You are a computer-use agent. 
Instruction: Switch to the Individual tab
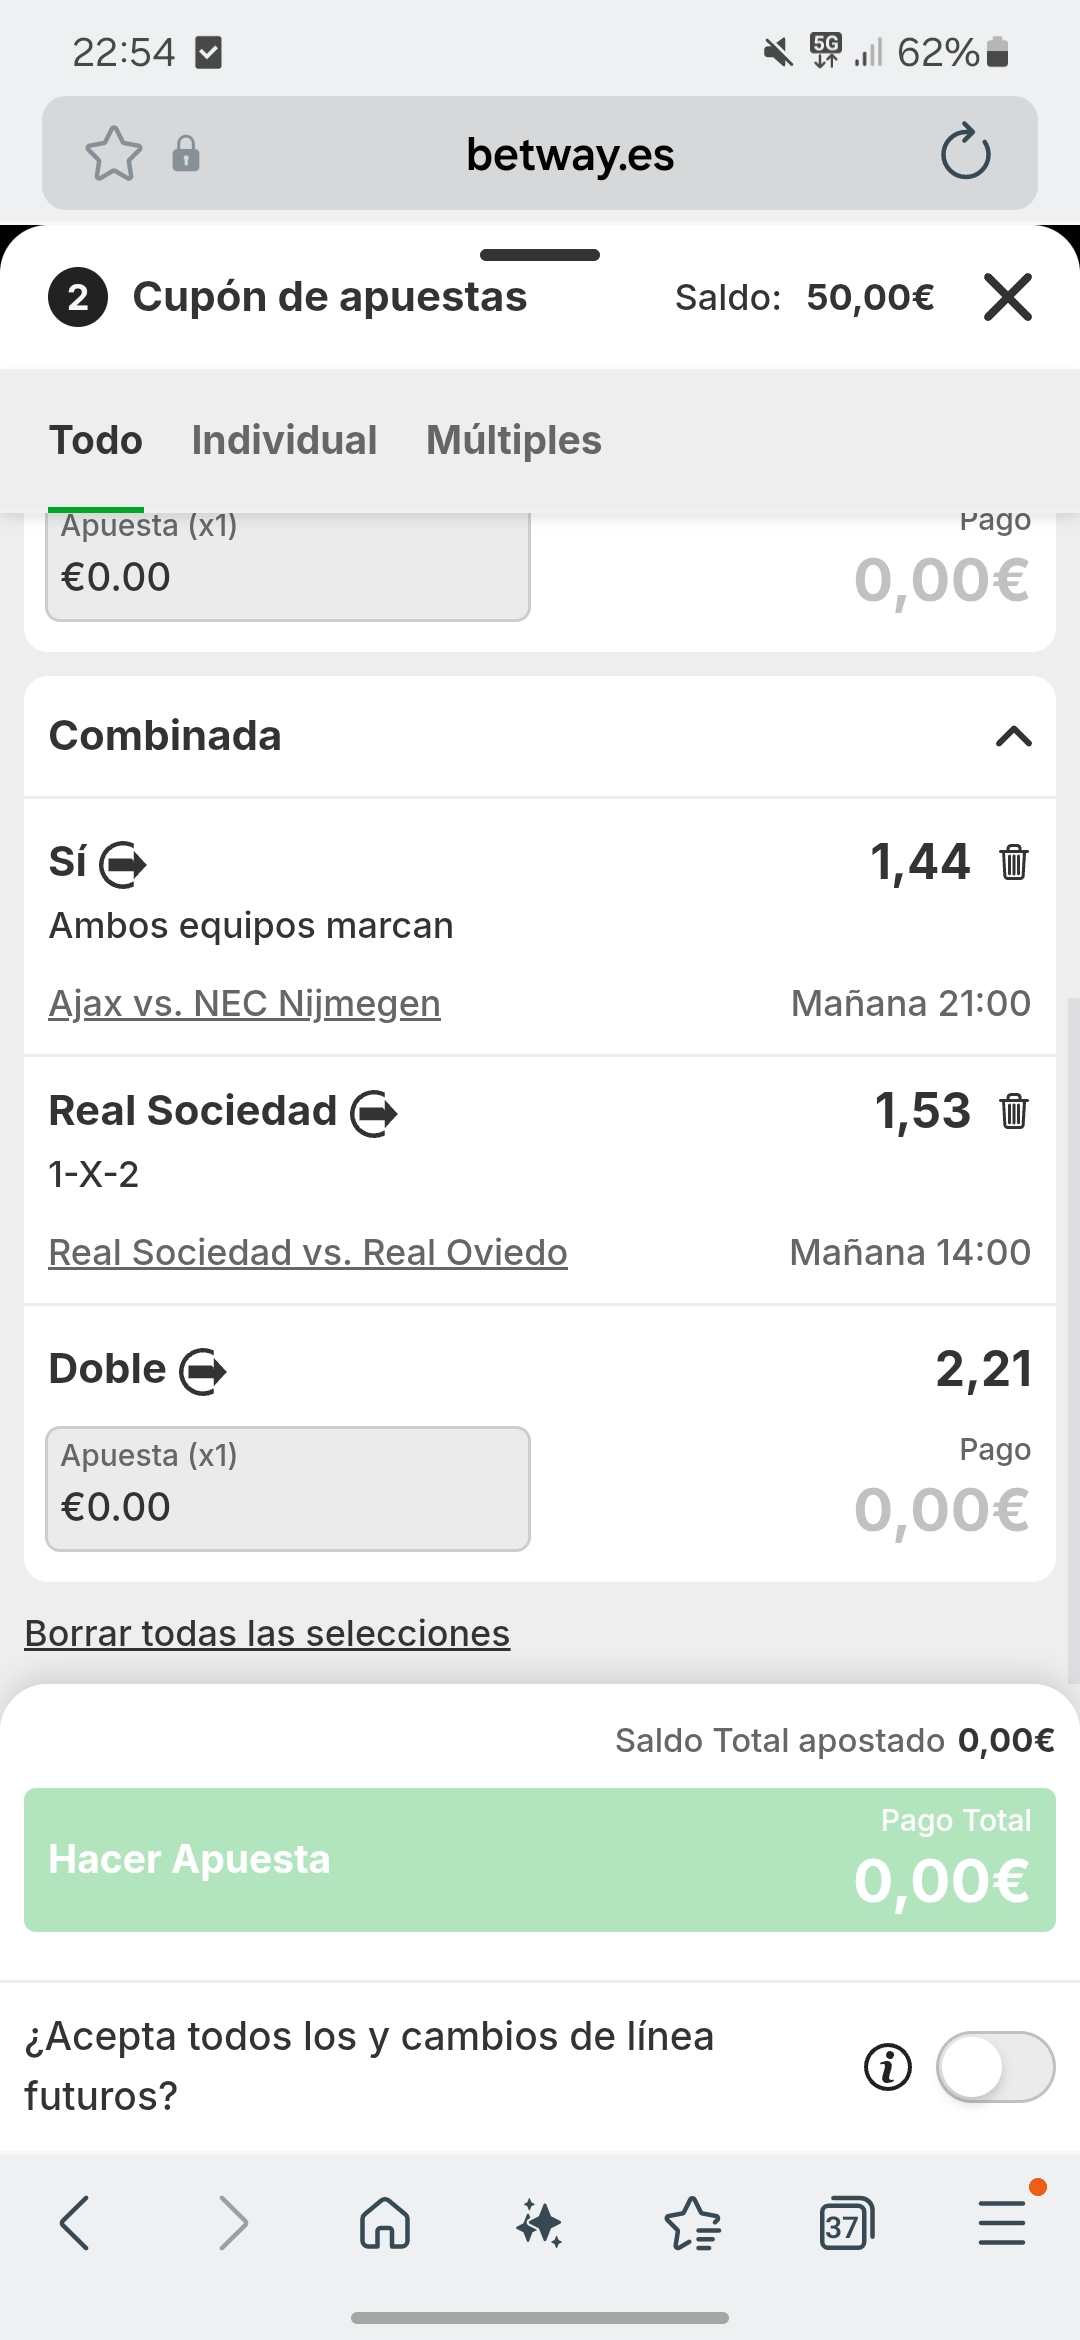tap(284, 440)
